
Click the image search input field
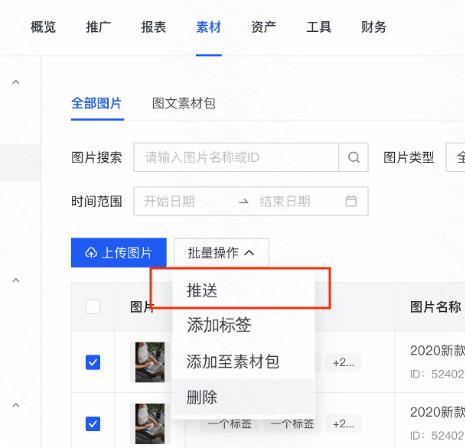tap(236, 157)
